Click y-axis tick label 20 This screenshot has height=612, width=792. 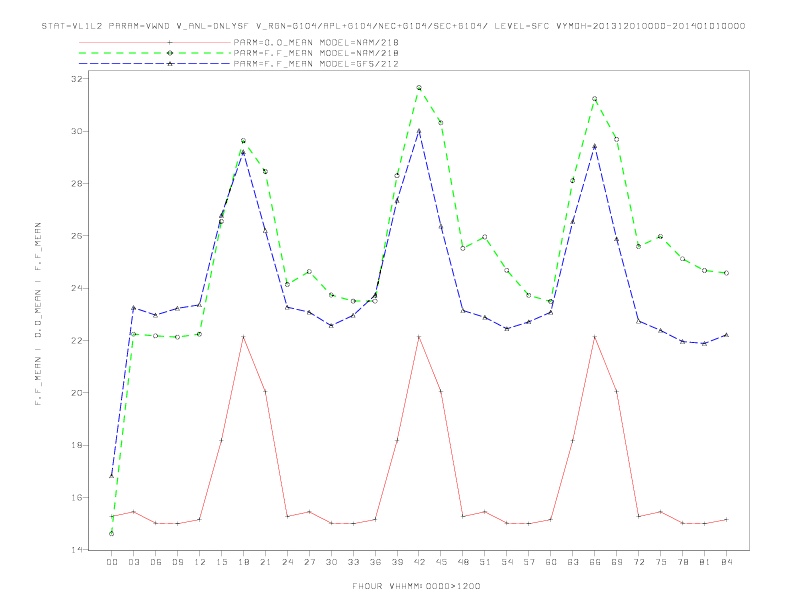tap(76, 393)
